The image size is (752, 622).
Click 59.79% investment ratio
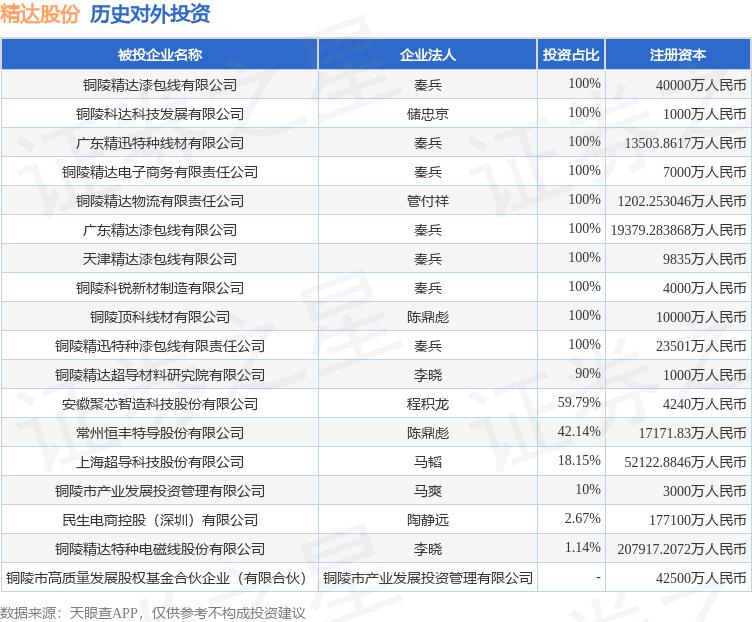[x=579, y=402]
